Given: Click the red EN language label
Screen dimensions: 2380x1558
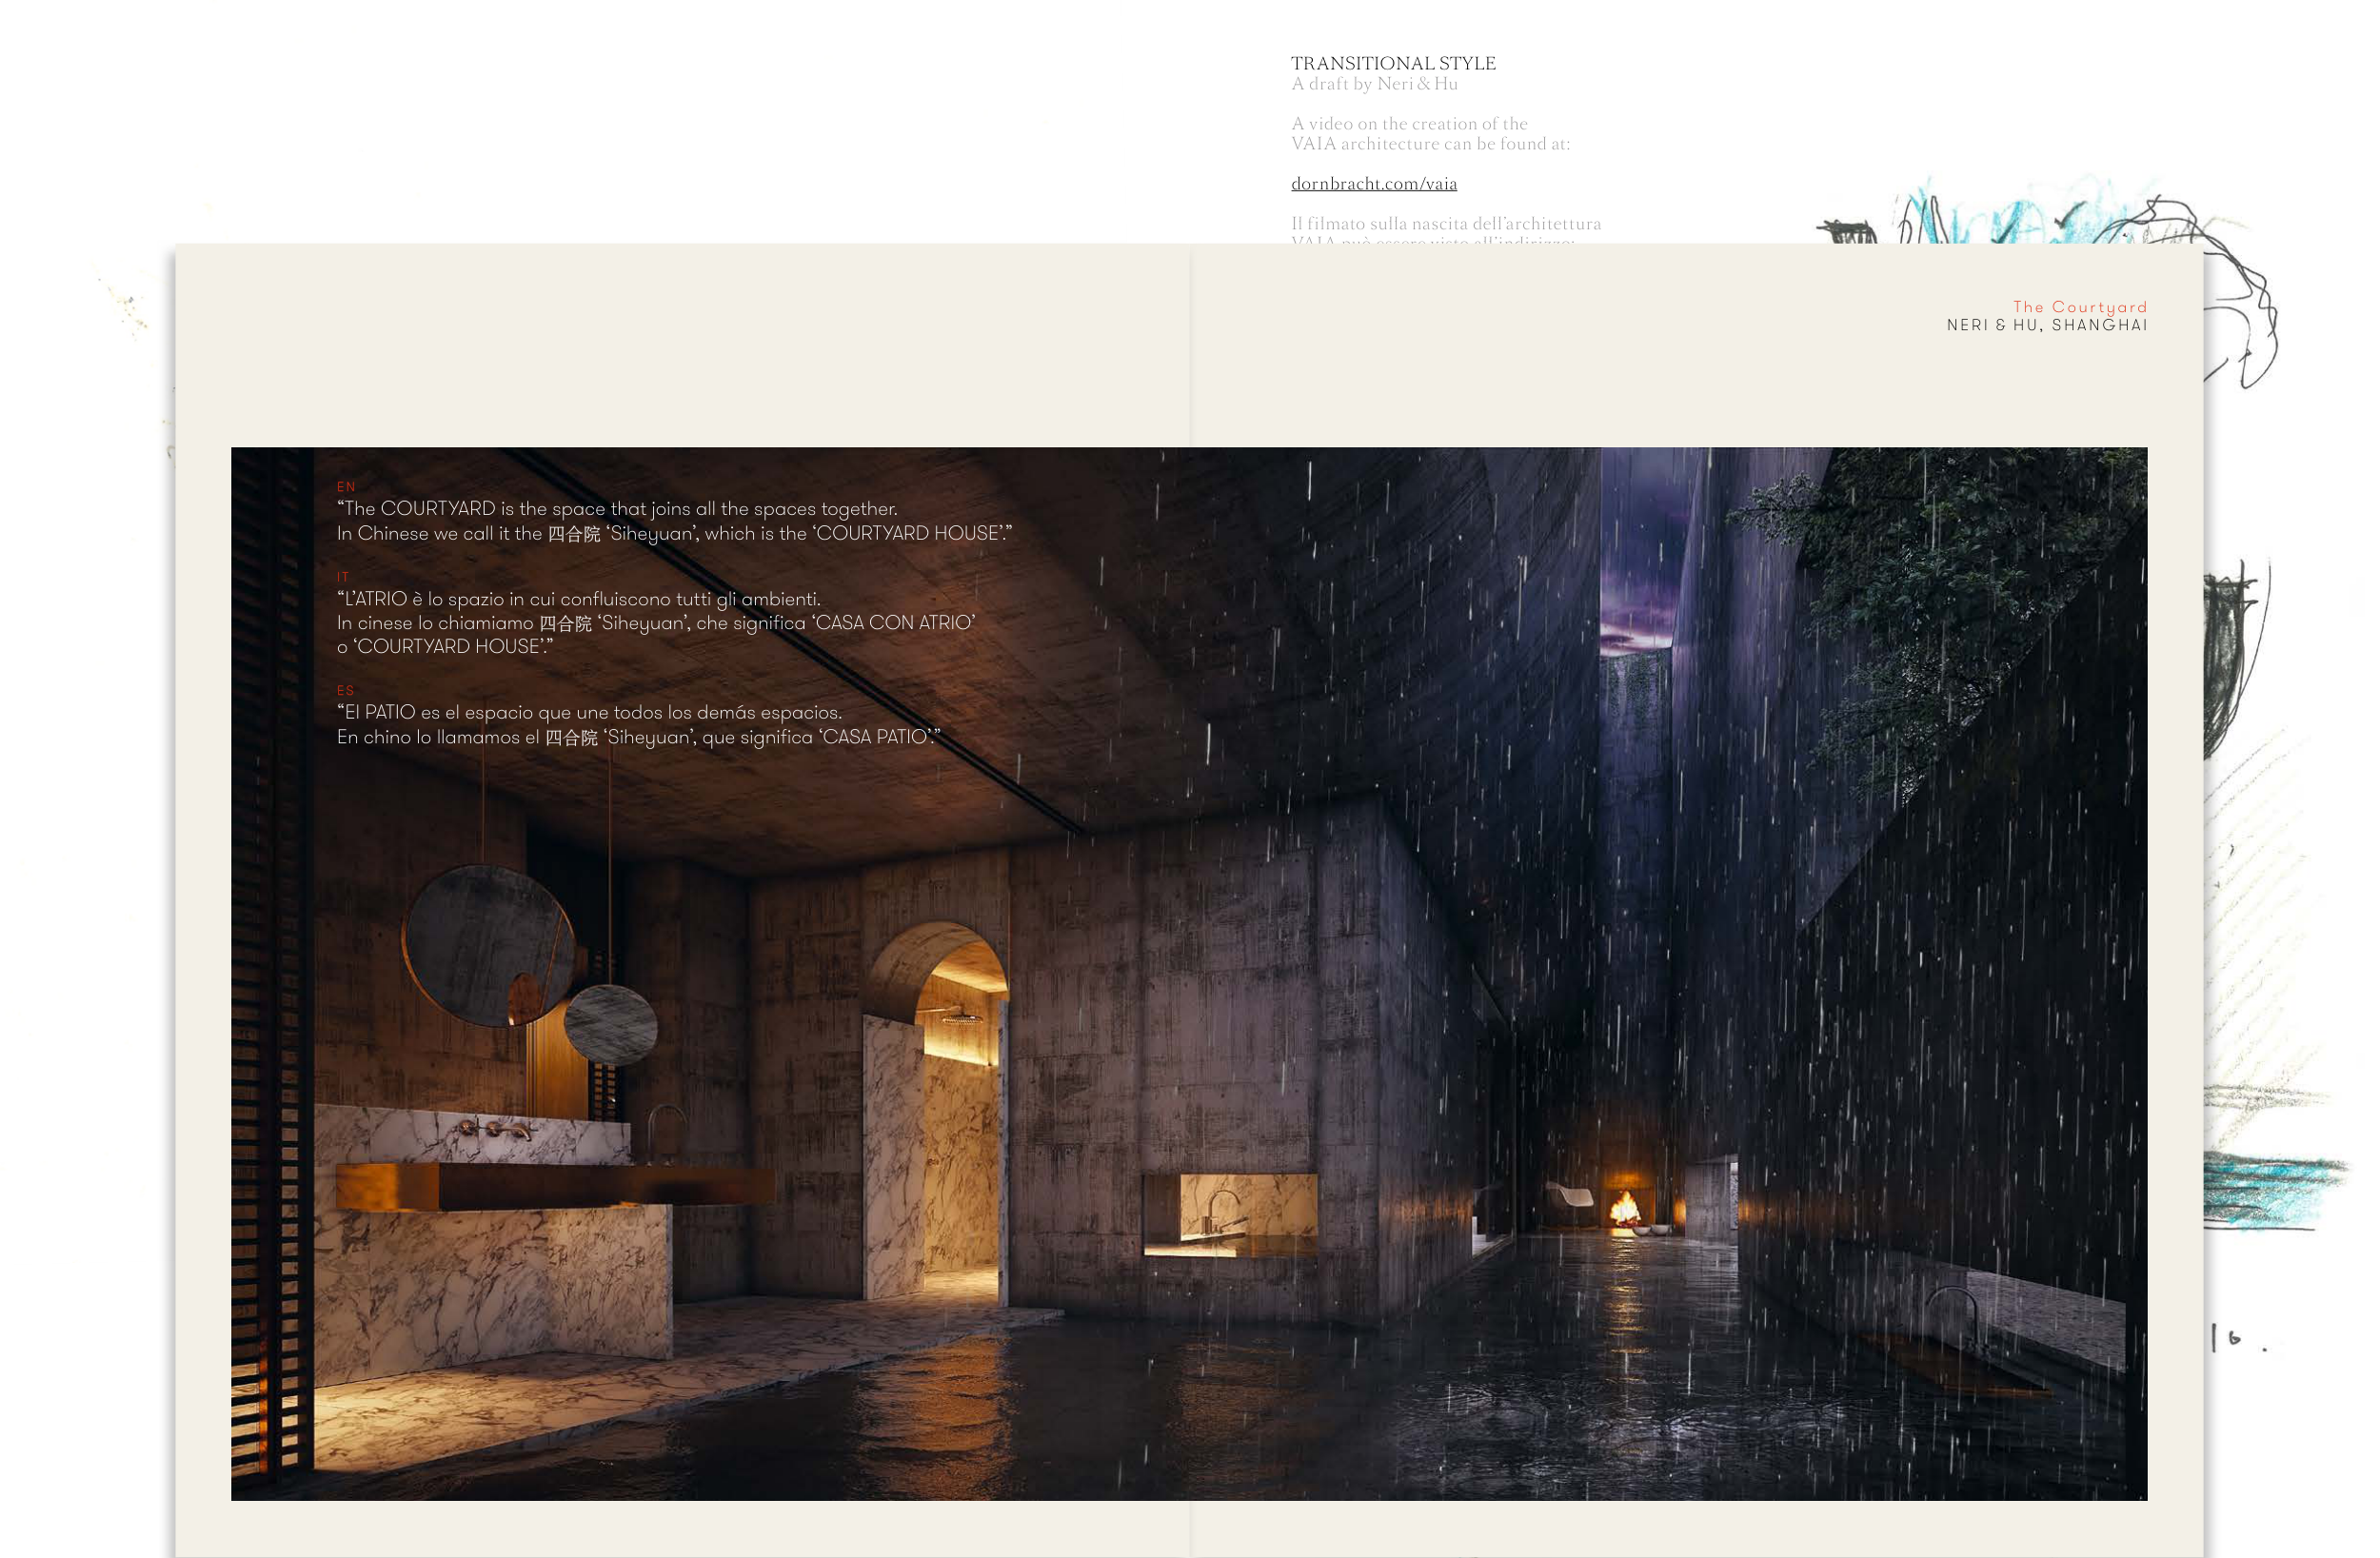Looking at the screenshot, I should click(x=346, y=487).
